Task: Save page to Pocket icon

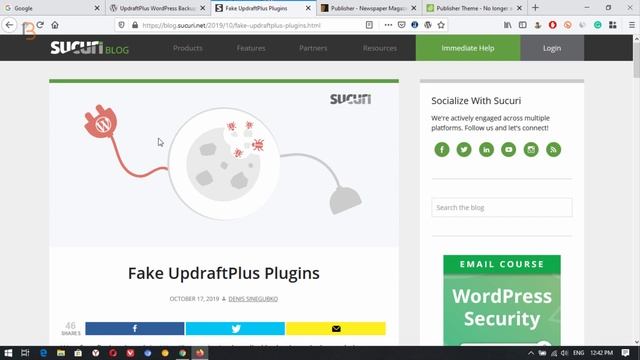Action: pyautogui.click(x=402, y=25)
